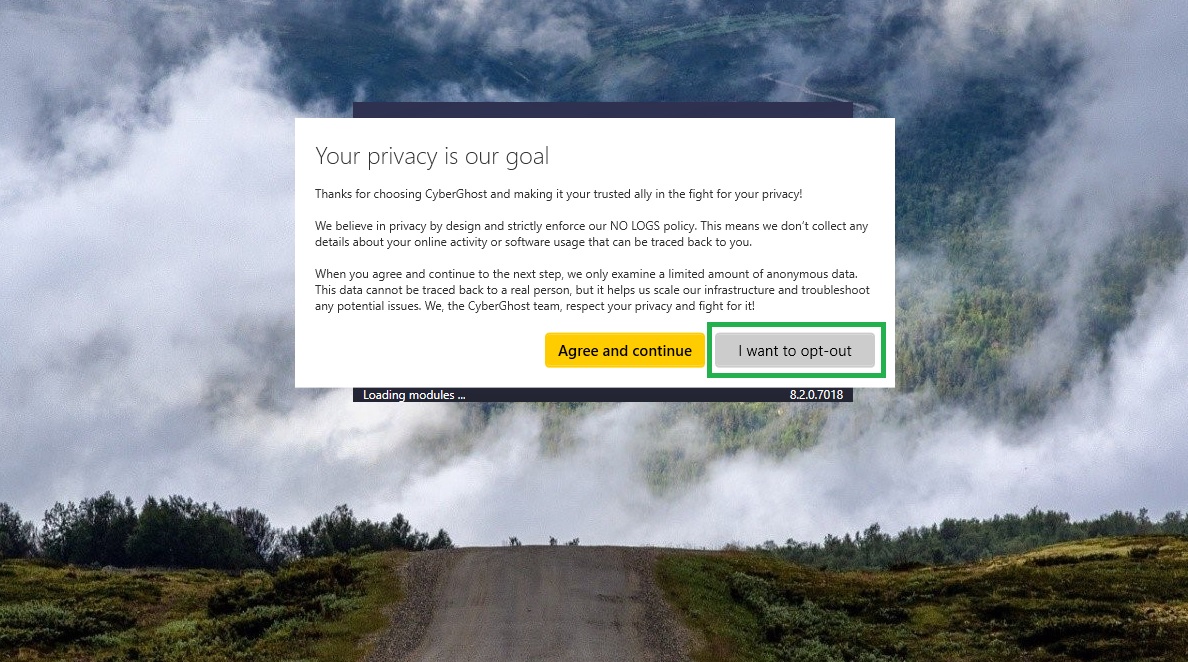Click the 'troubleshoot' word in the dialog text
The height and width of the screenshot is (662, 1188).
[835, 290]
